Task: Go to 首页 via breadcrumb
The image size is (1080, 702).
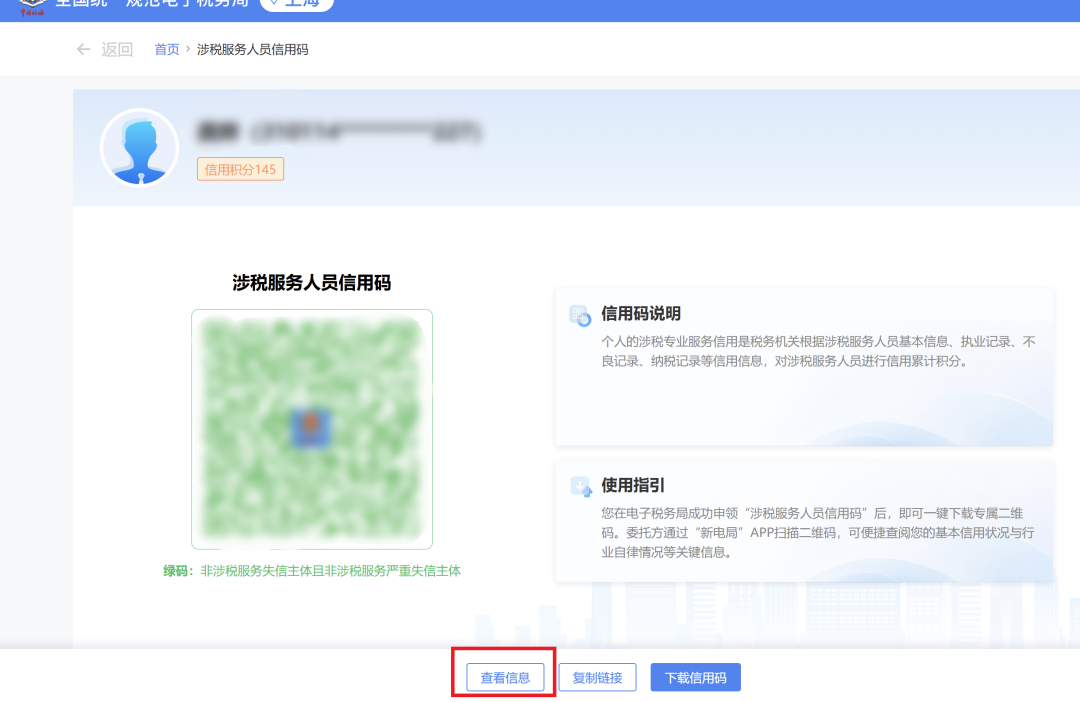Action: [x=167, y=49]
